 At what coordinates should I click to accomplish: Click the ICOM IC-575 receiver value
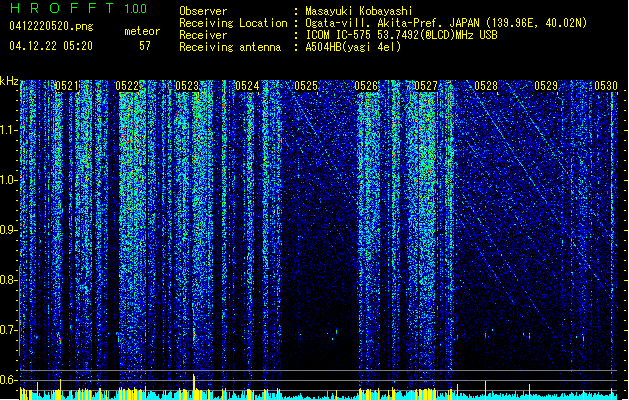pos(401,35)
